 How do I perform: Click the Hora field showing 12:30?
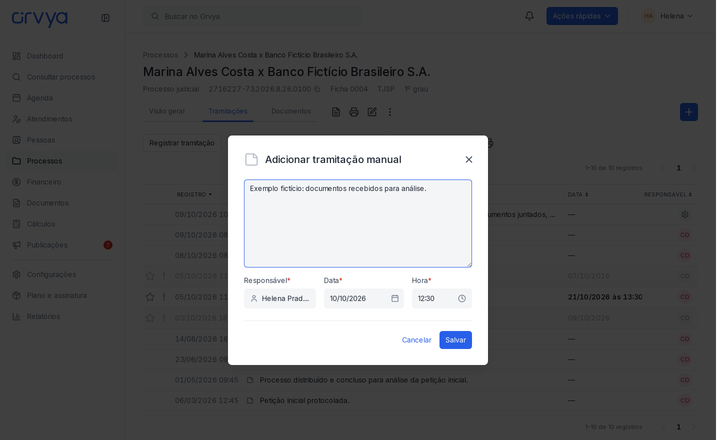(441, 299)
